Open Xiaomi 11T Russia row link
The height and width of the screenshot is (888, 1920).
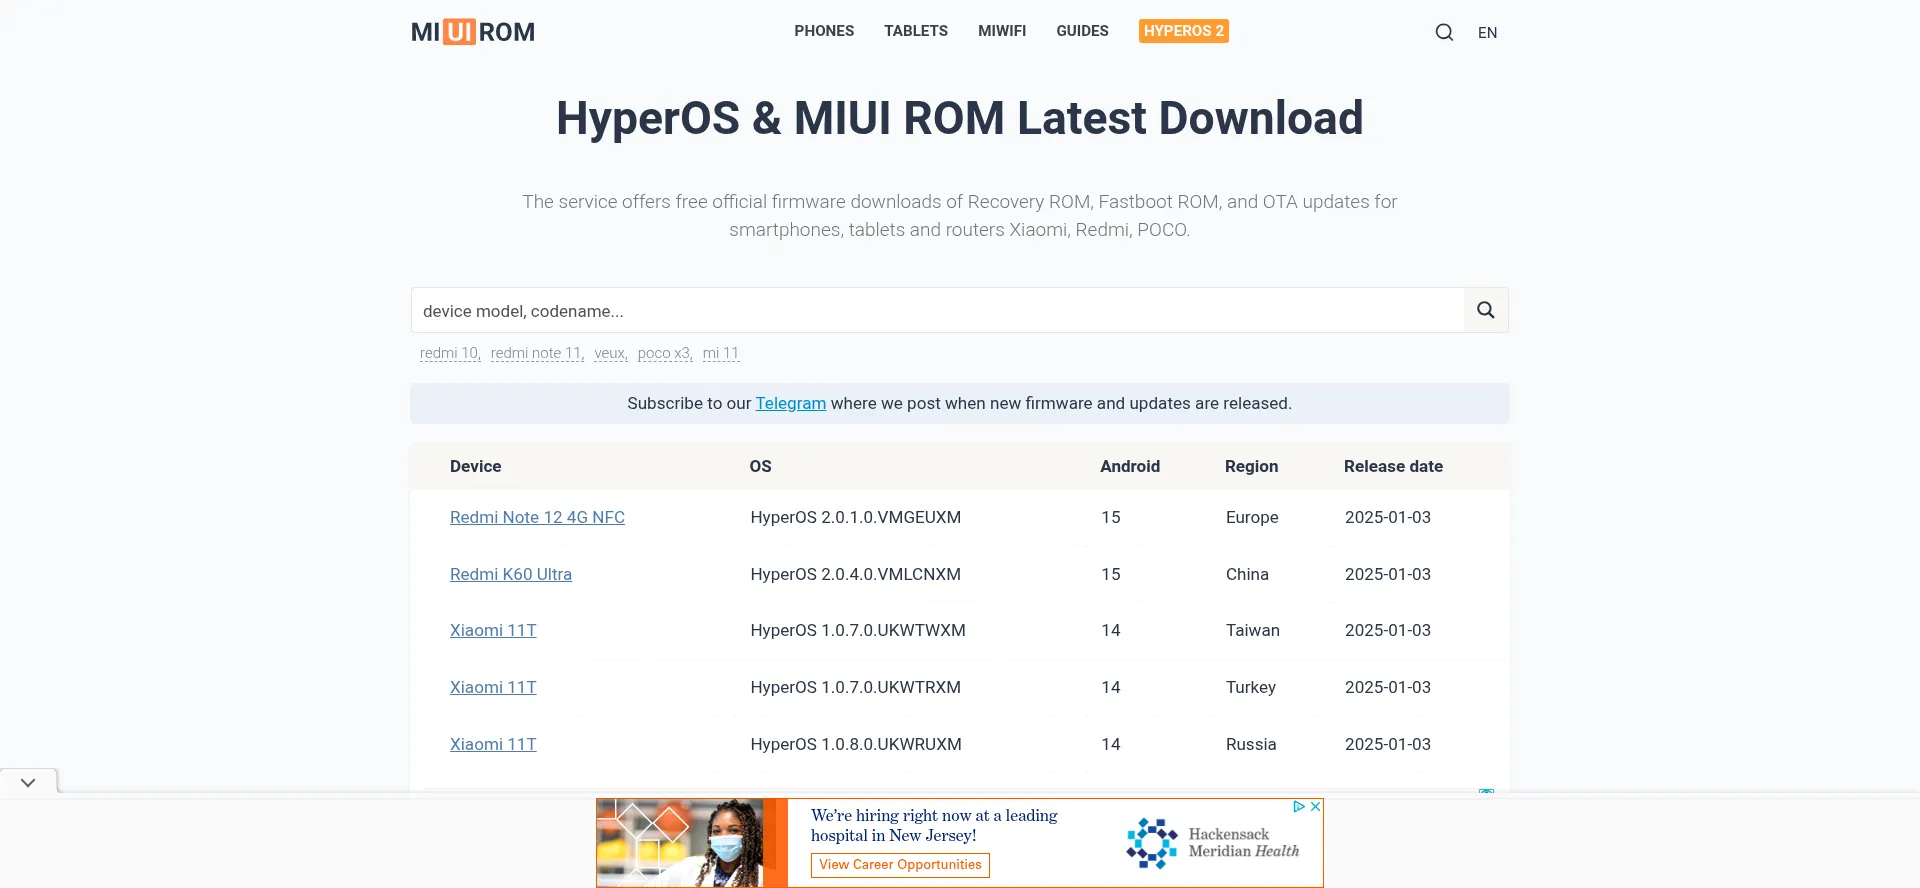pos(493,744)
